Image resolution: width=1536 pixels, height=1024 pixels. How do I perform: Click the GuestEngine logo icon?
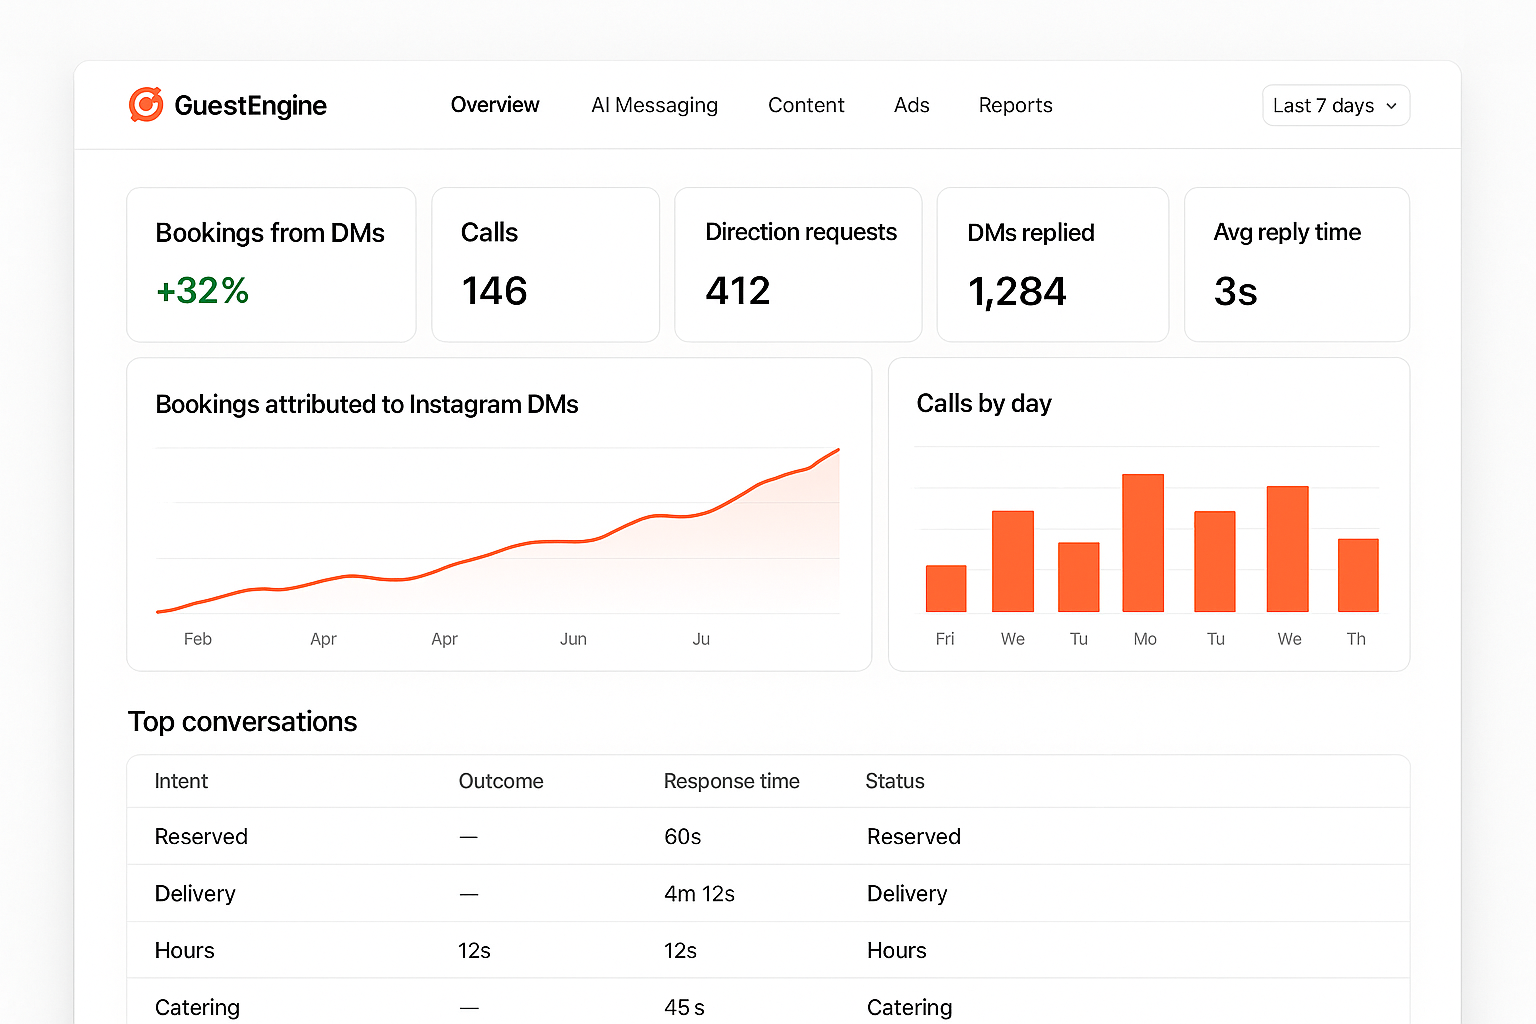[146, 104]
